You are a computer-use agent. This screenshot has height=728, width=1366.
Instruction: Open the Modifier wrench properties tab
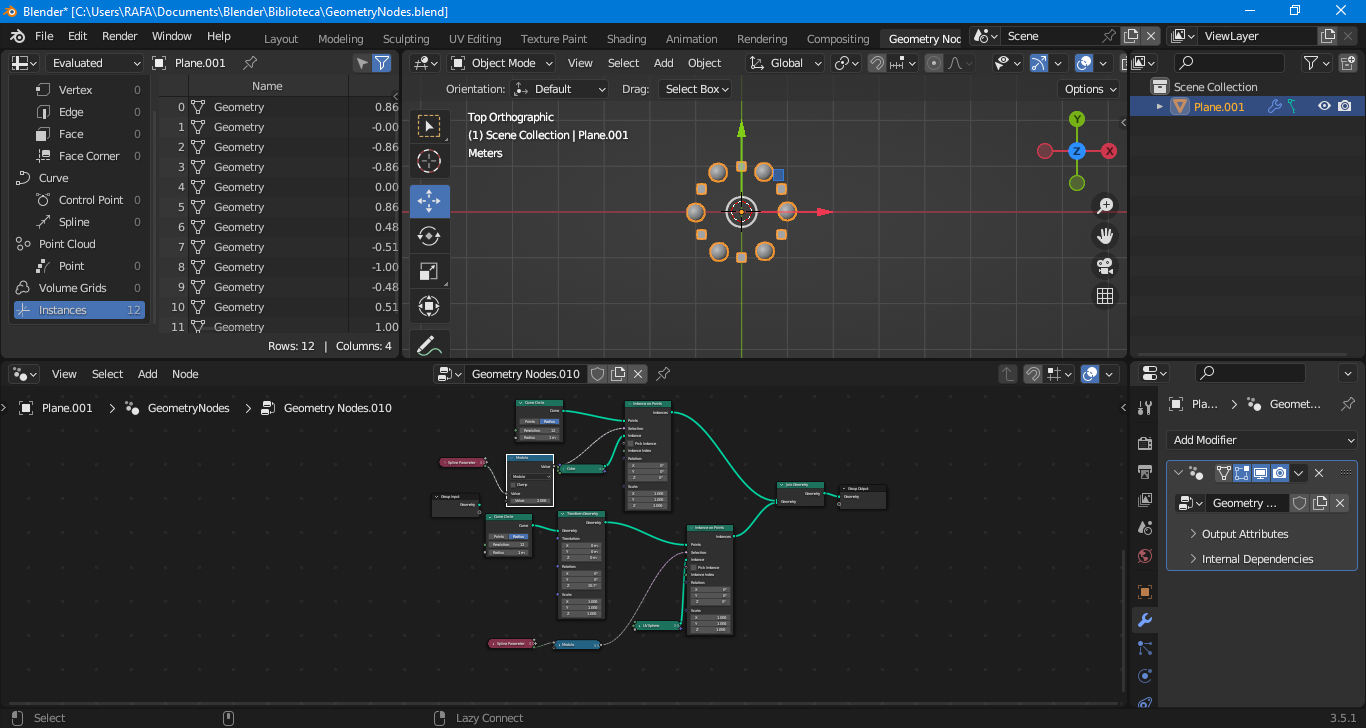pyautogui.click(x=1145, y=620)
